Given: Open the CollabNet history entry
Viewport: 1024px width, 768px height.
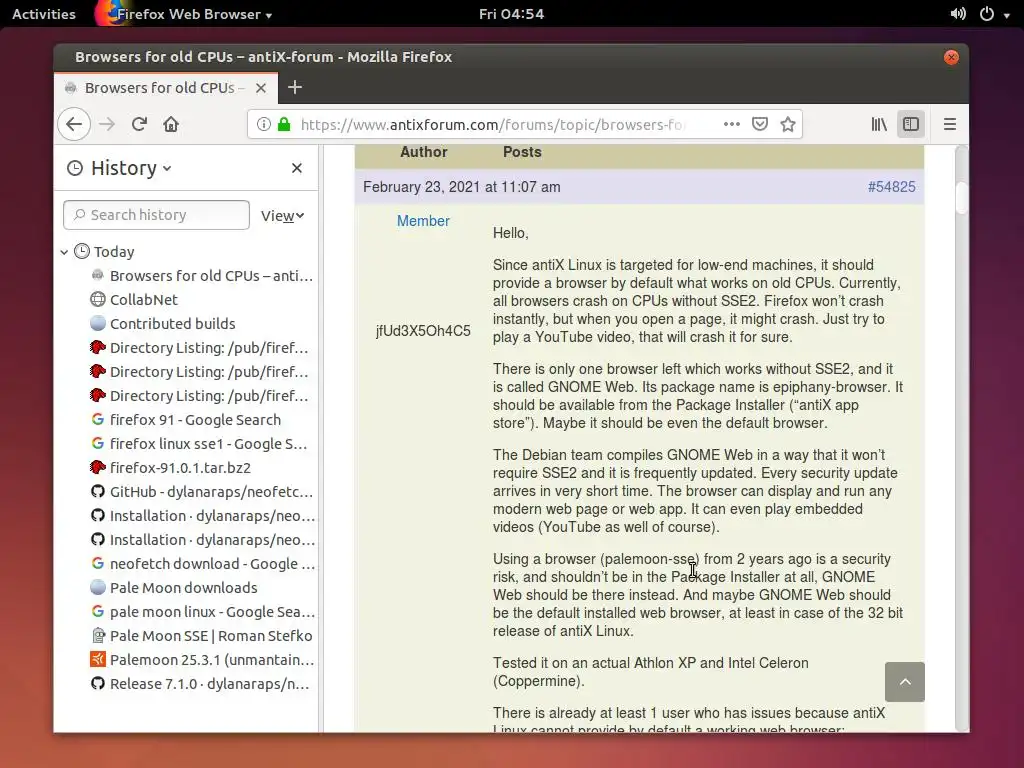Looking at the screenshot, I should point(135,300).
